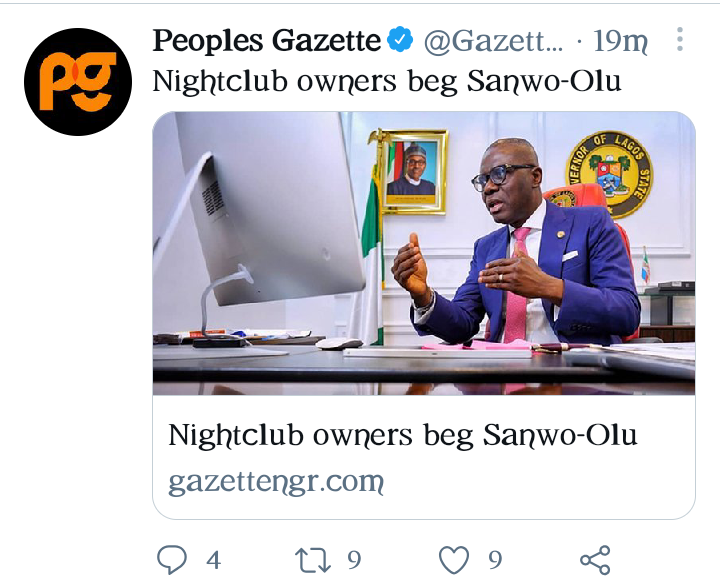Image resolution: width=720 pixels, height=582 pixels.
Task: Click the framed portrait in the card image
Action: pos(414,172)
